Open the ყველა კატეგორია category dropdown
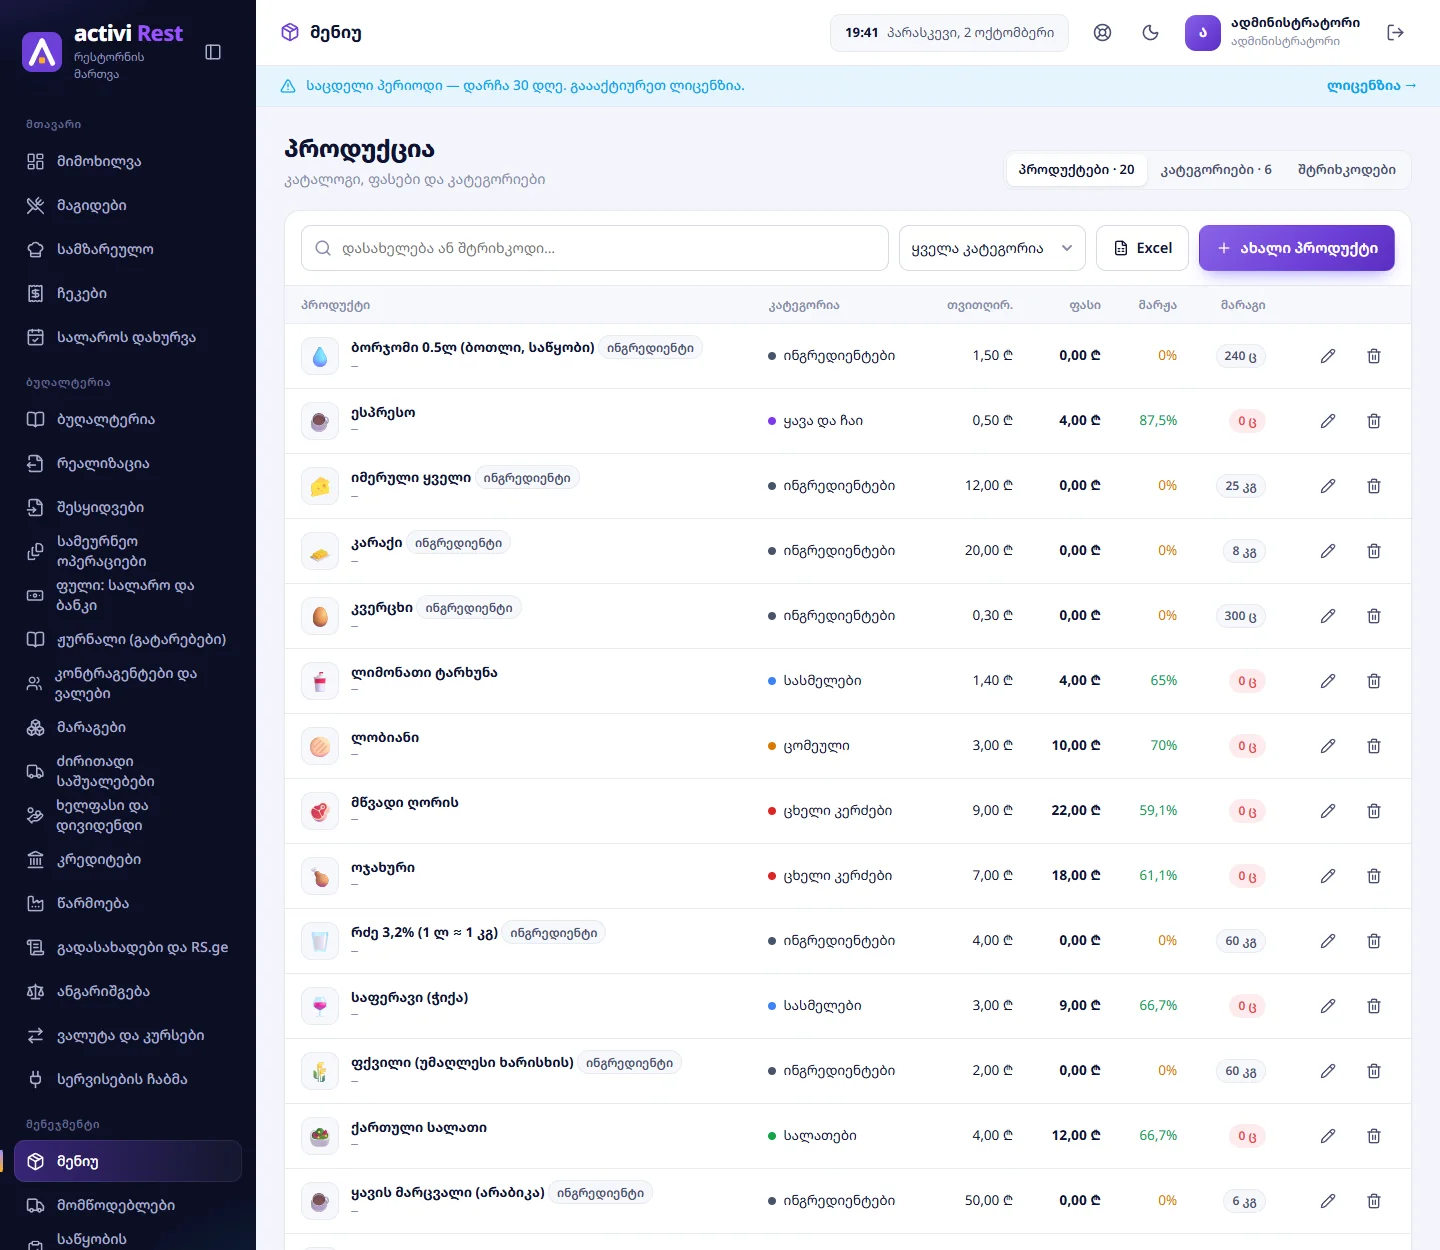 tap(991, 248)
